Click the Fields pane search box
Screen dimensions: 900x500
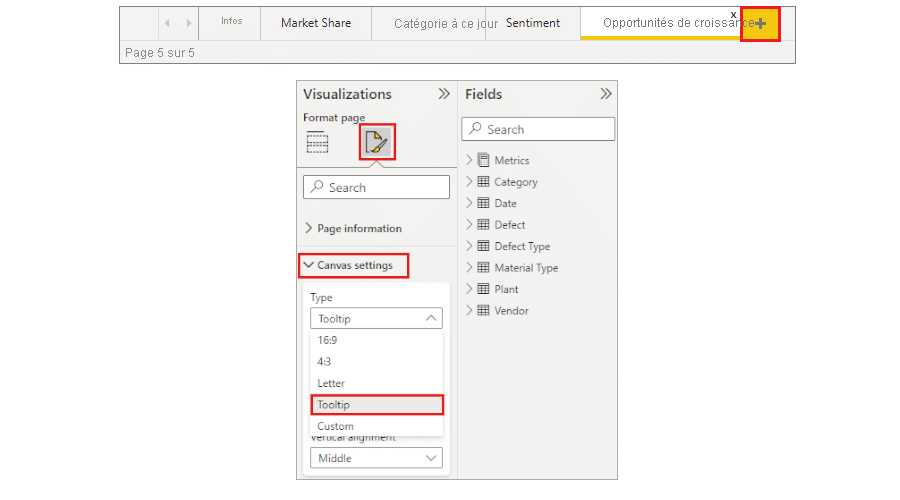[538, 129]
